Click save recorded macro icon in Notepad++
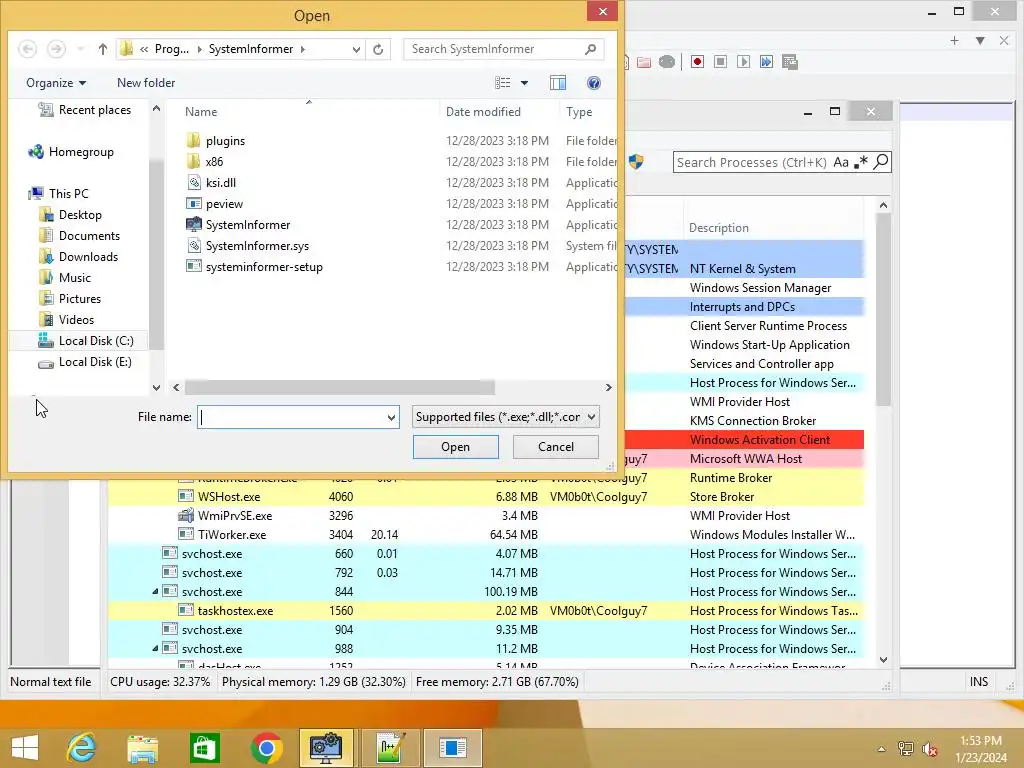Image resolution: width=1024 pixels, height=768 pixels. click(x=790, y=62)
